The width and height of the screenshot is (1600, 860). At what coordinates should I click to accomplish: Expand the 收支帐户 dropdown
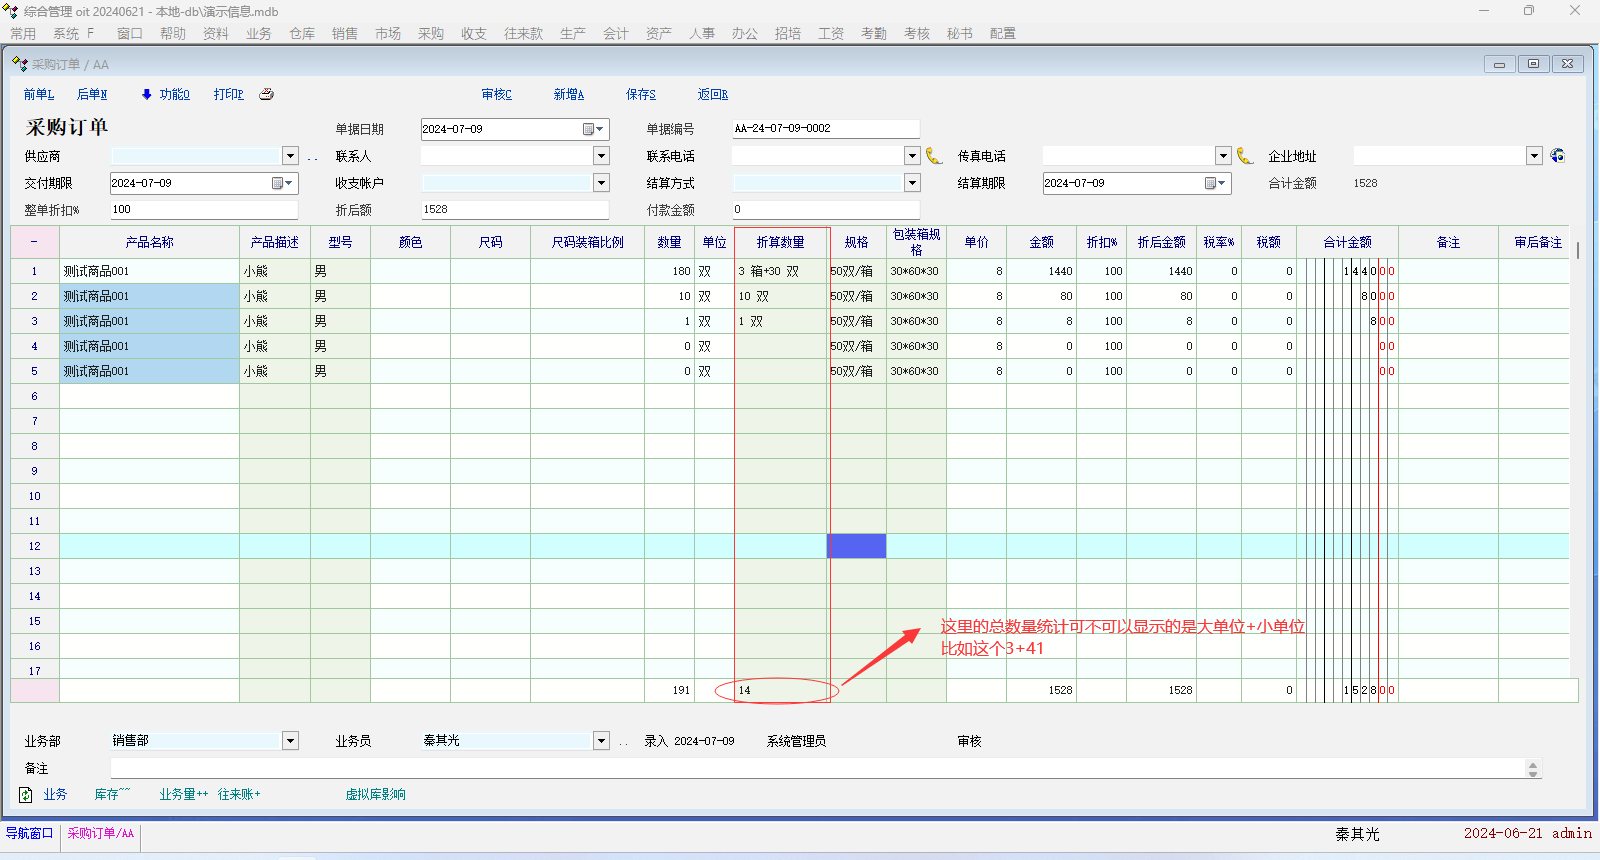(x=601, y=183)
